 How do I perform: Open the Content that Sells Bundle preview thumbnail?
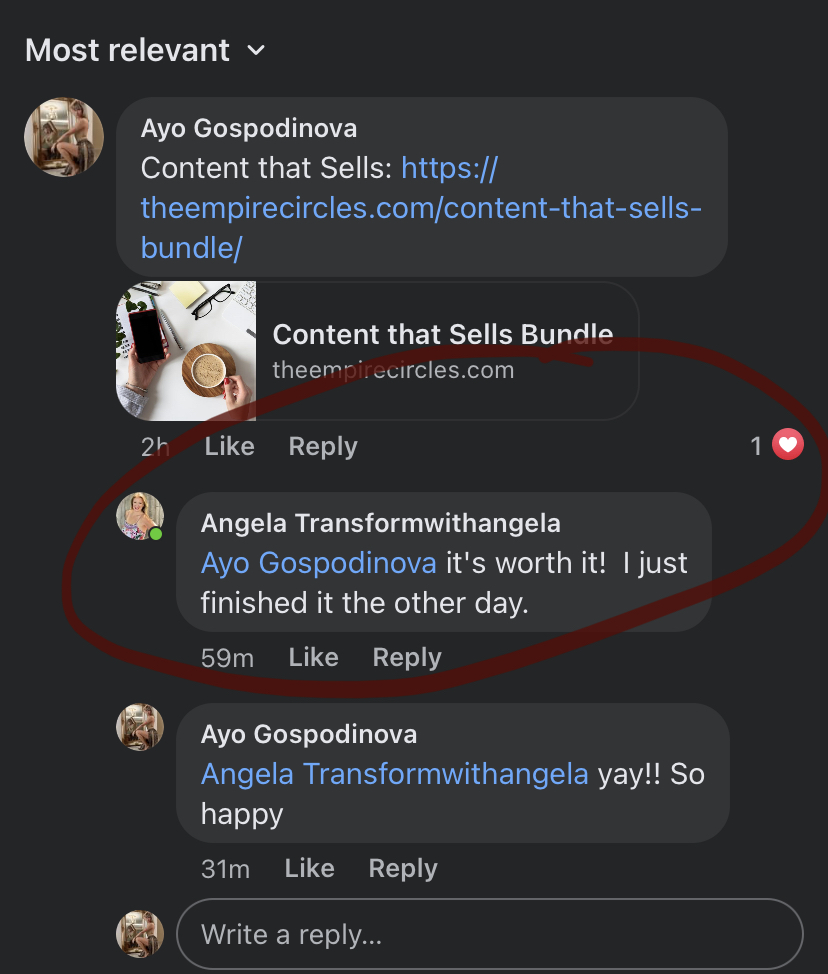point(186,350)
